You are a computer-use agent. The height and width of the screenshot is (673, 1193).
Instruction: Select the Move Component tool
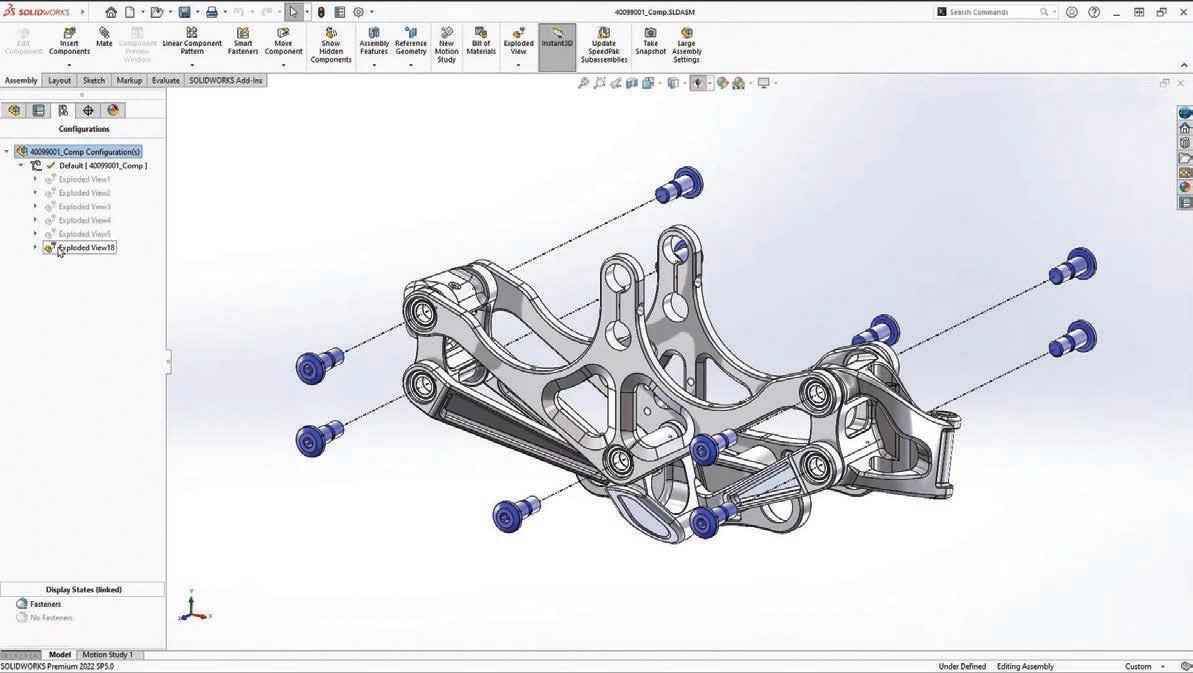tap(283, 41)
